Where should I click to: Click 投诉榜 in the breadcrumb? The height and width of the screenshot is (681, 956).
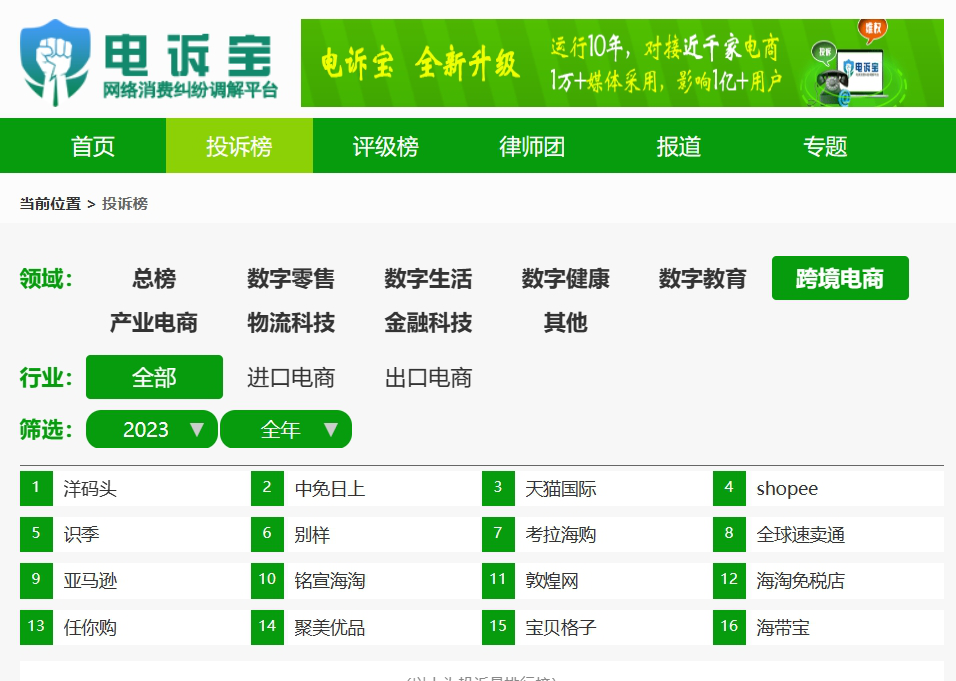125,204
